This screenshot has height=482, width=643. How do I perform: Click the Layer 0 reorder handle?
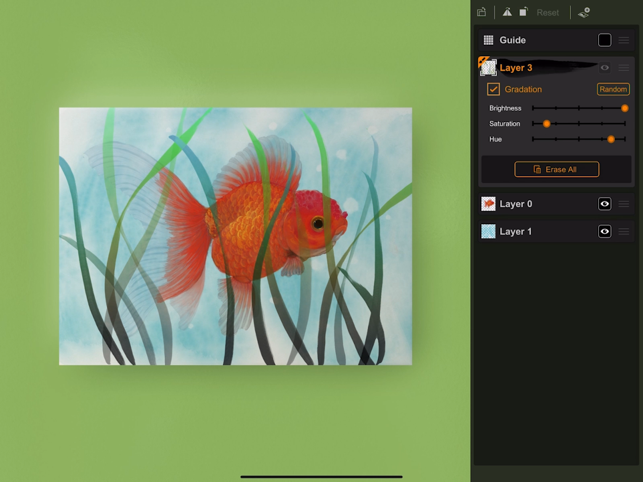click(624, 204)
